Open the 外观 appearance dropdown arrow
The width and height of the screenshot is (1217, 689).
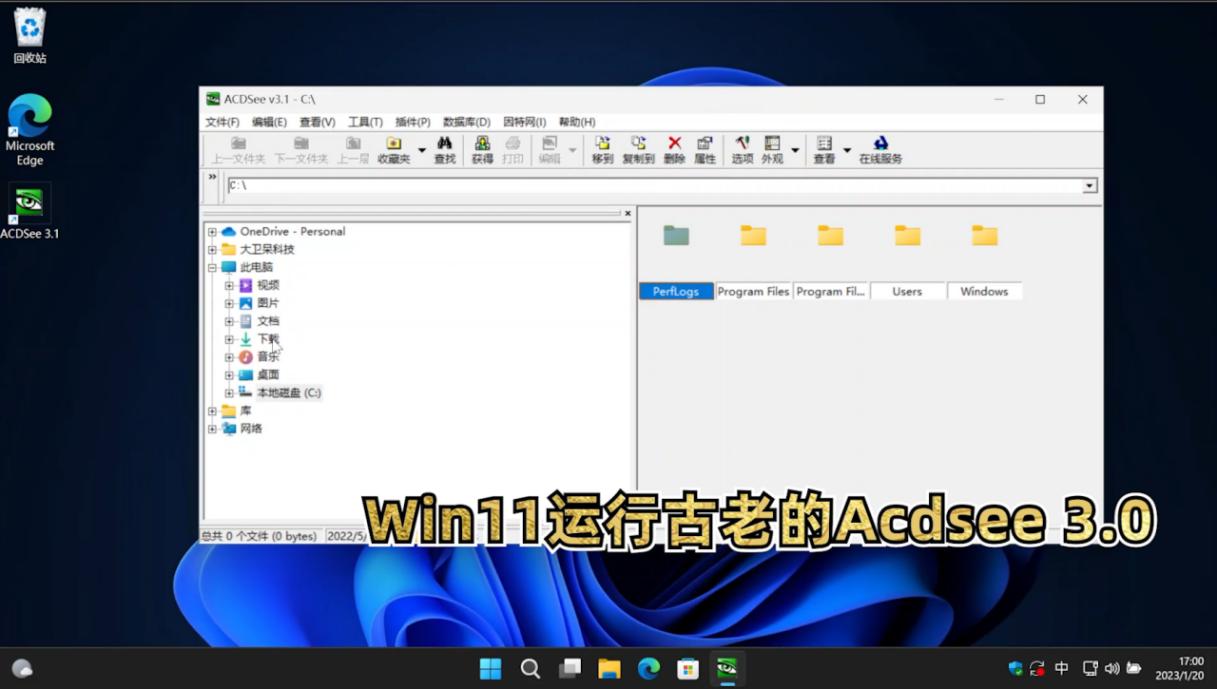click(795, 150)
